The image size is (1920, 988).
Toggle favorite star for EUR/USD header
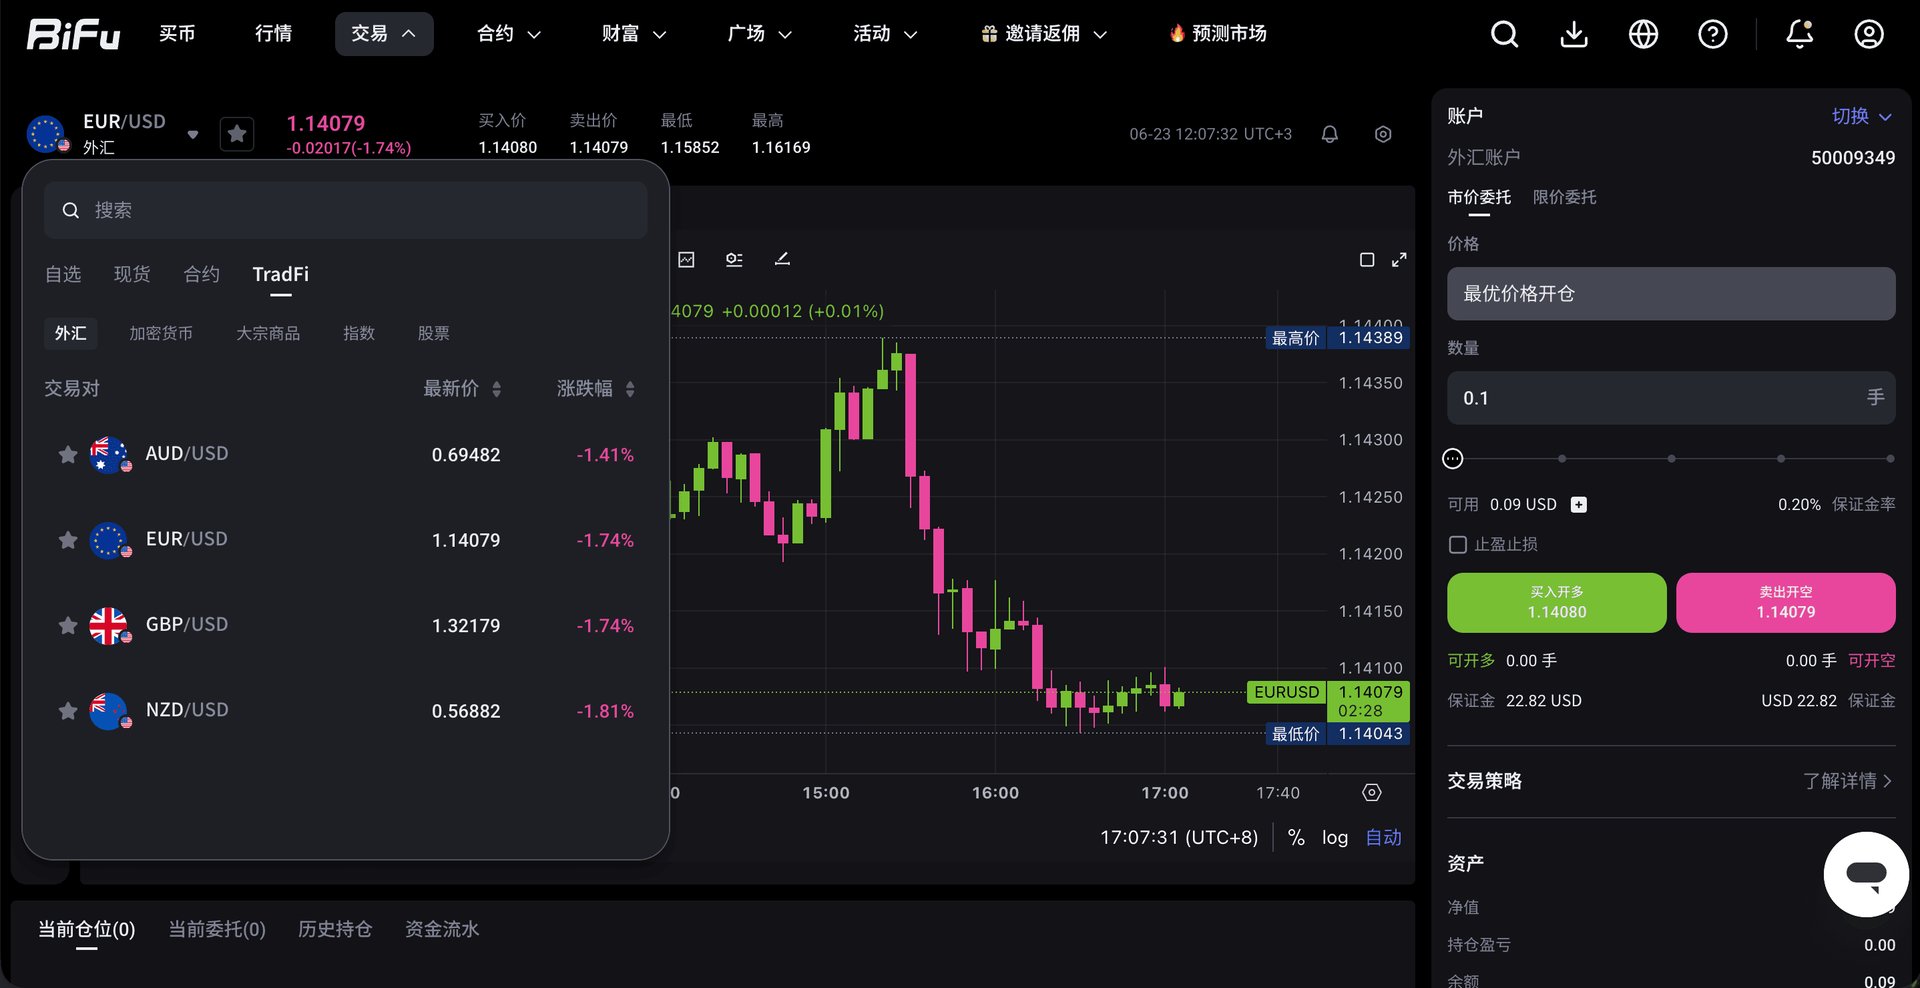tap(237, 134)
